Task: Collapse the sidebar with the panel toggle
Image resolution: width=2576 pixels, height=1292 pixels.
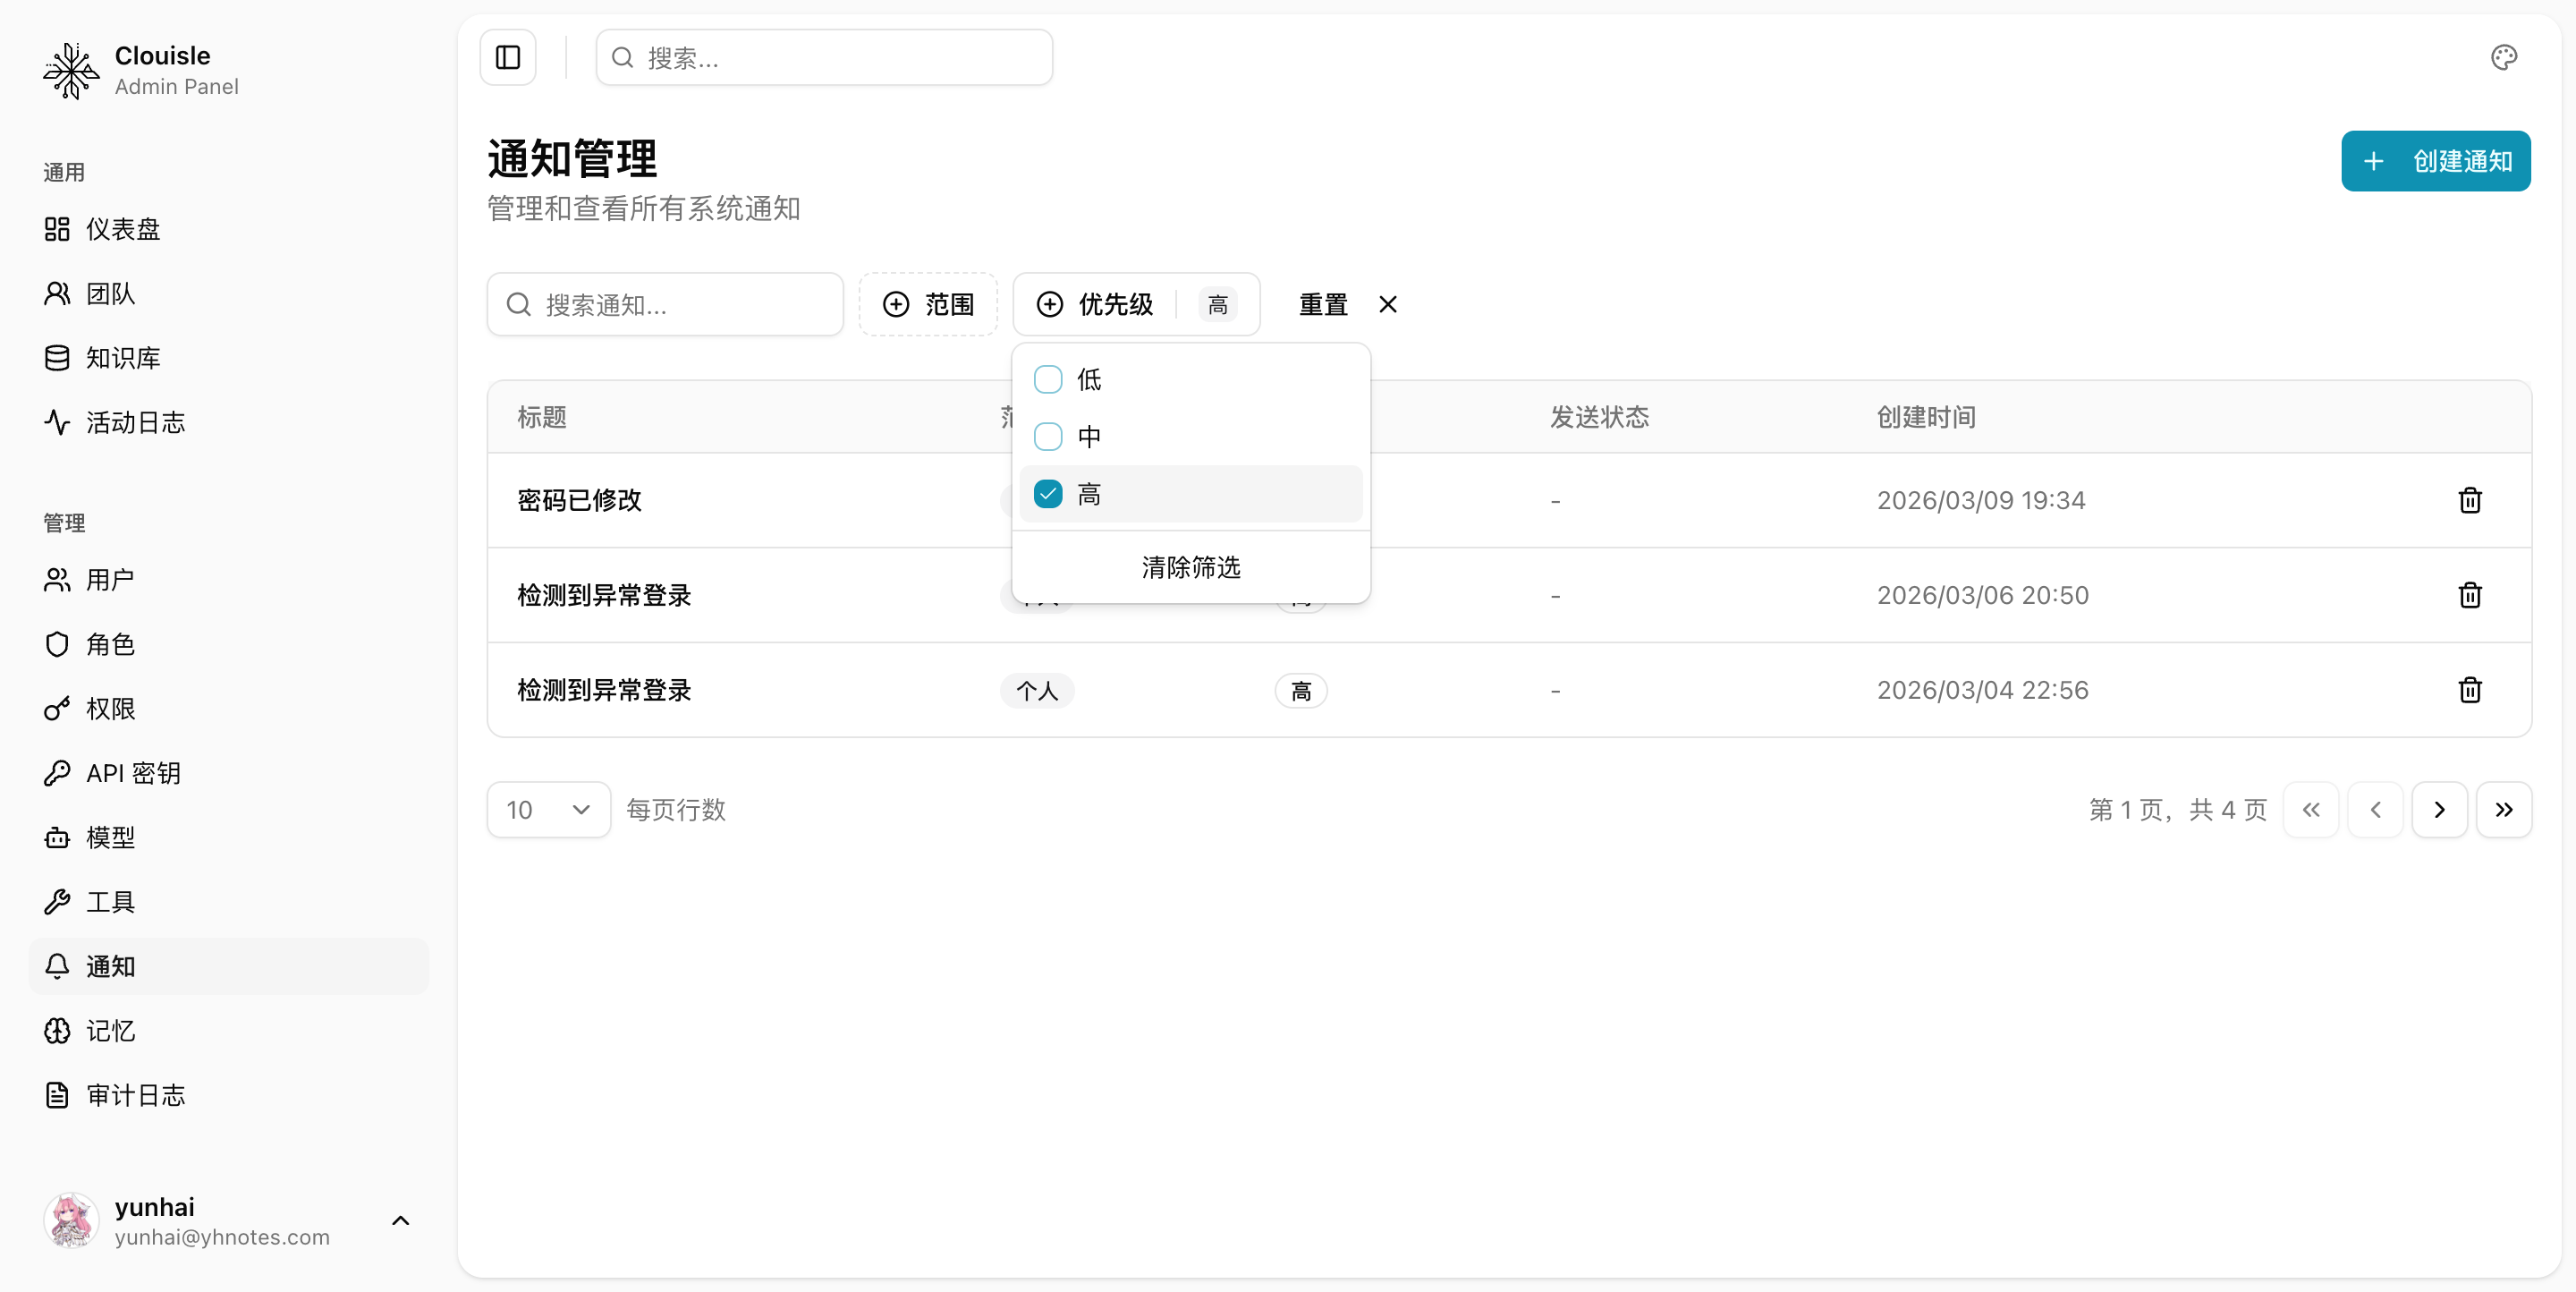Action: (x=507, y=57)
